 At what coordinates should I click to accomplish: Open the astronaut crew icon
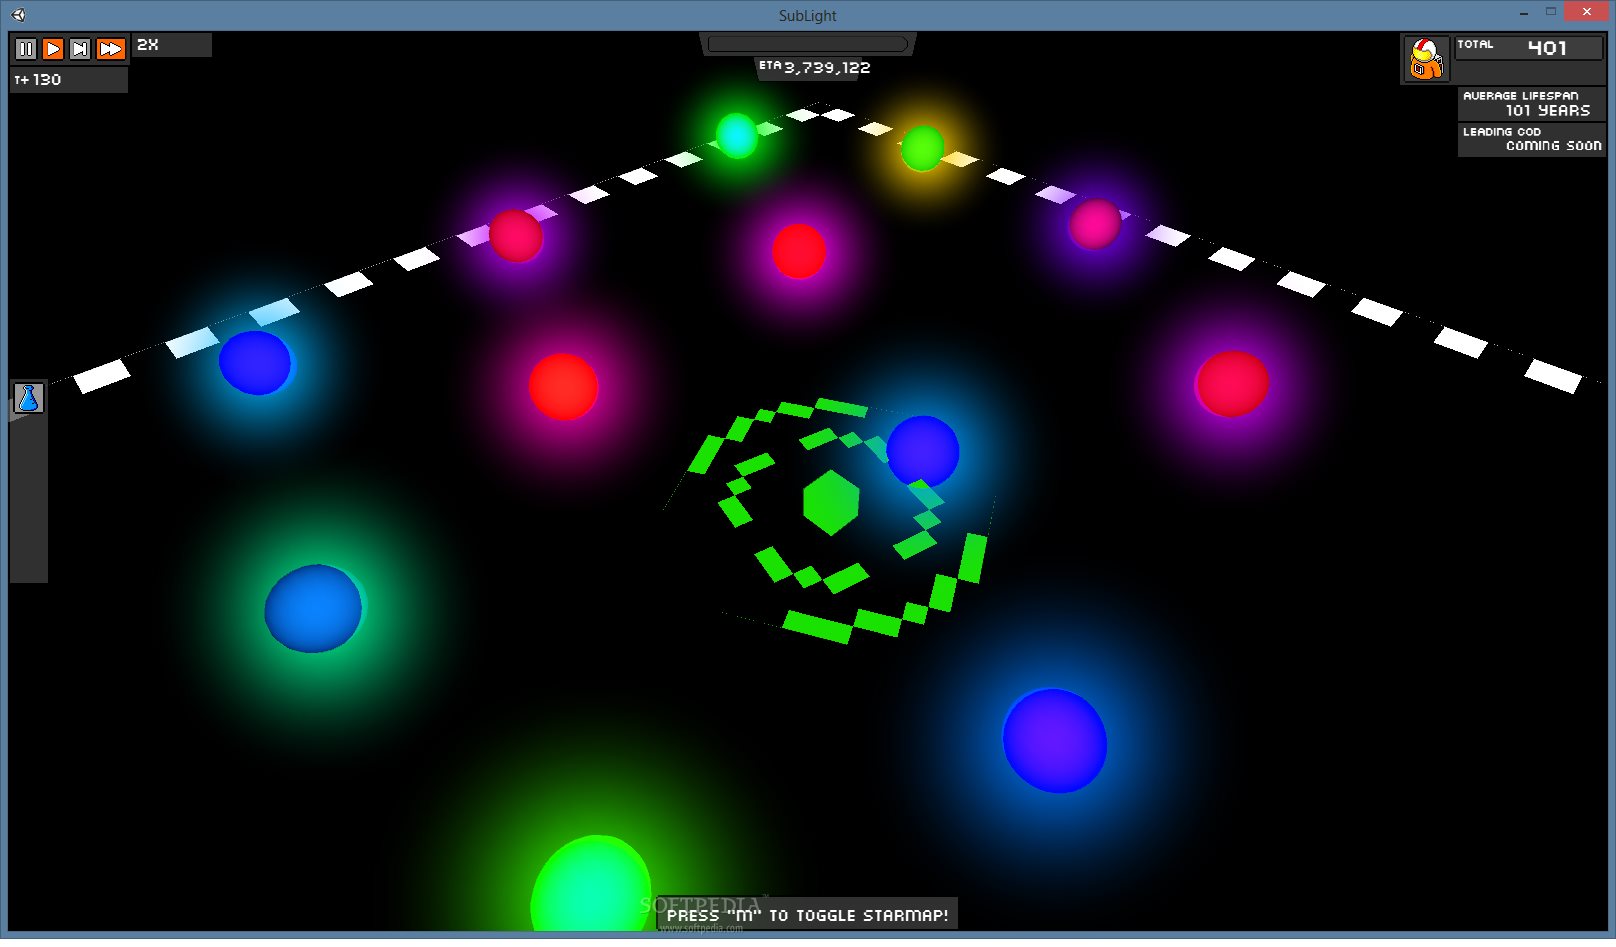click(1426, 59)
